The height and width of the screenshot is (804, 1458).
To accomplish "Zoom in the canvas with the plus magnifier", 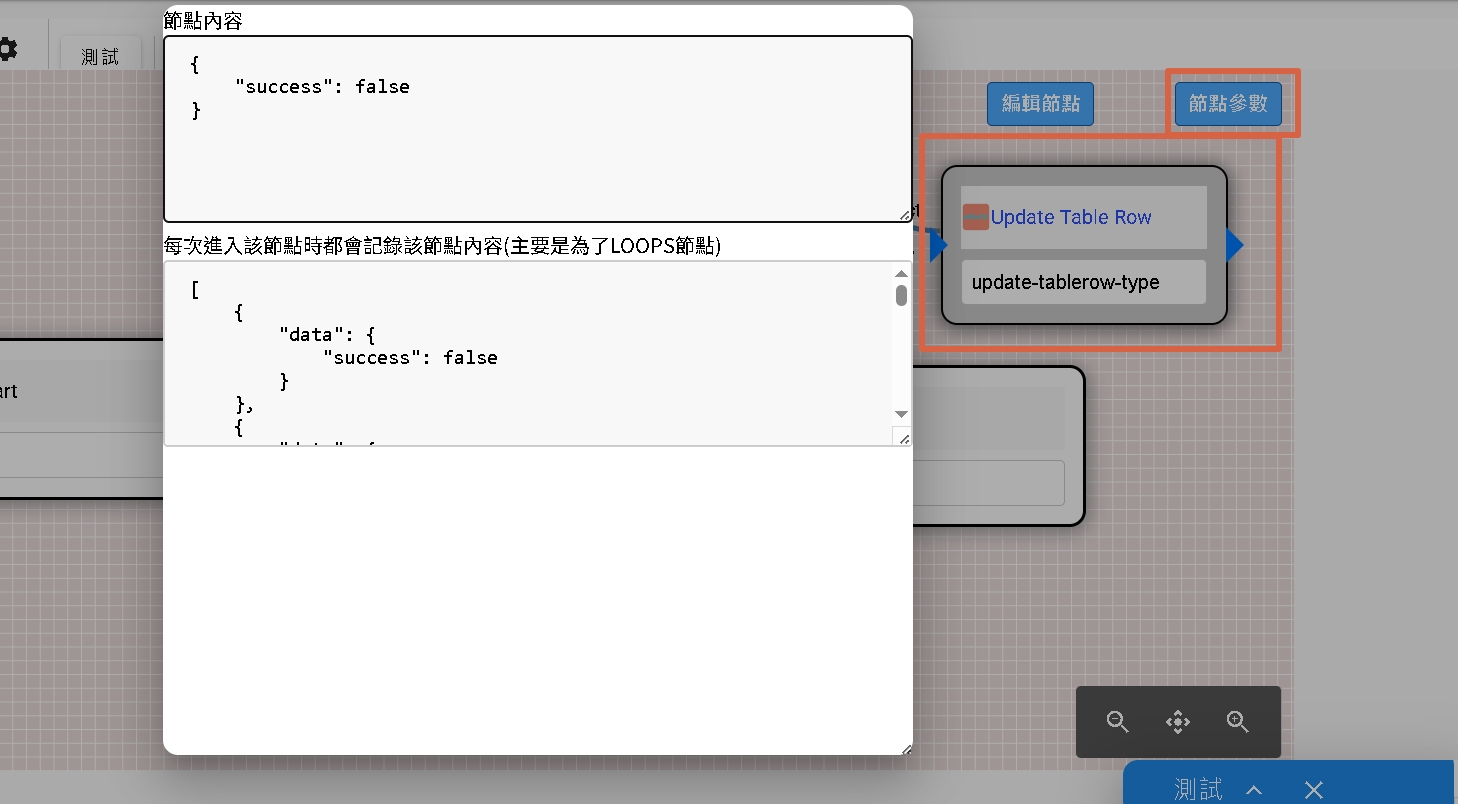I will click(1238, 722).
